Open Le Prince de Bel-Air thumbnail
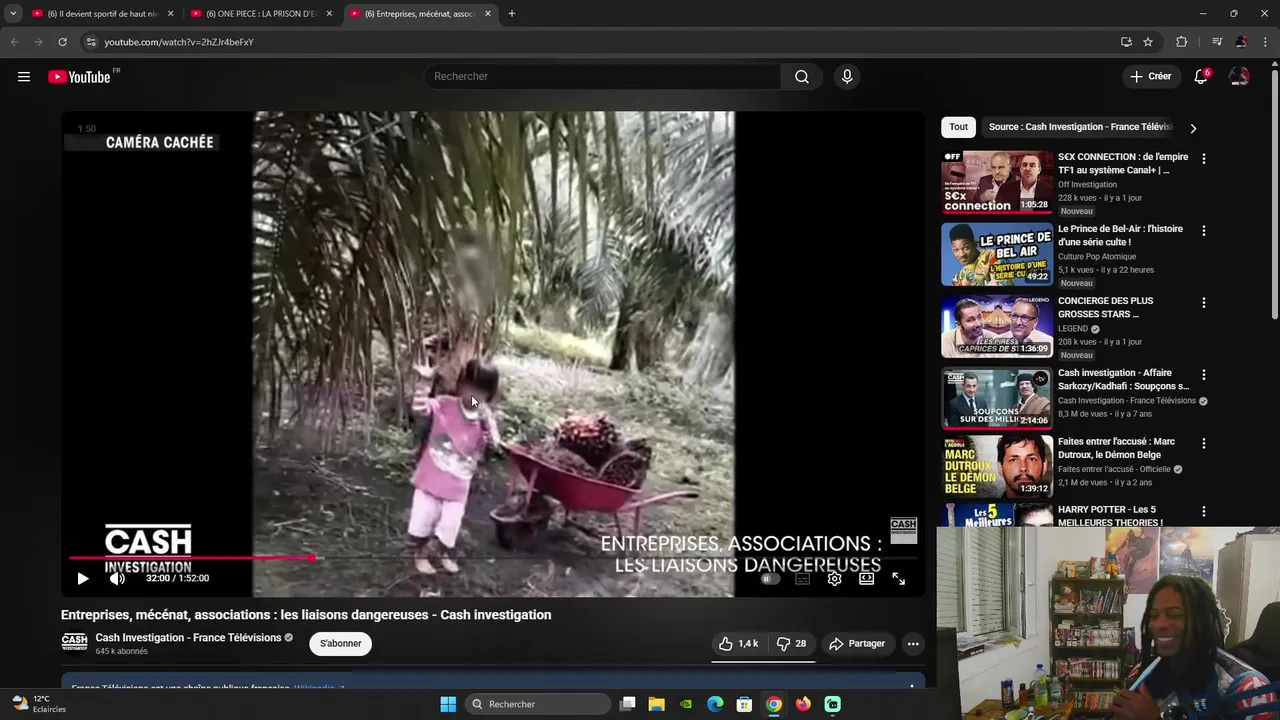Viewport: 1280px width, 720px height. [x=997, y=254]
